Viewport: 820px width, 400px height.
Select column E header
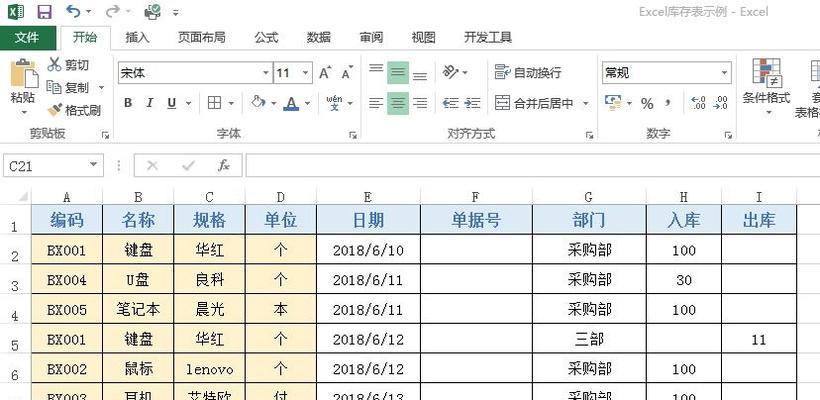click(368, 197)
